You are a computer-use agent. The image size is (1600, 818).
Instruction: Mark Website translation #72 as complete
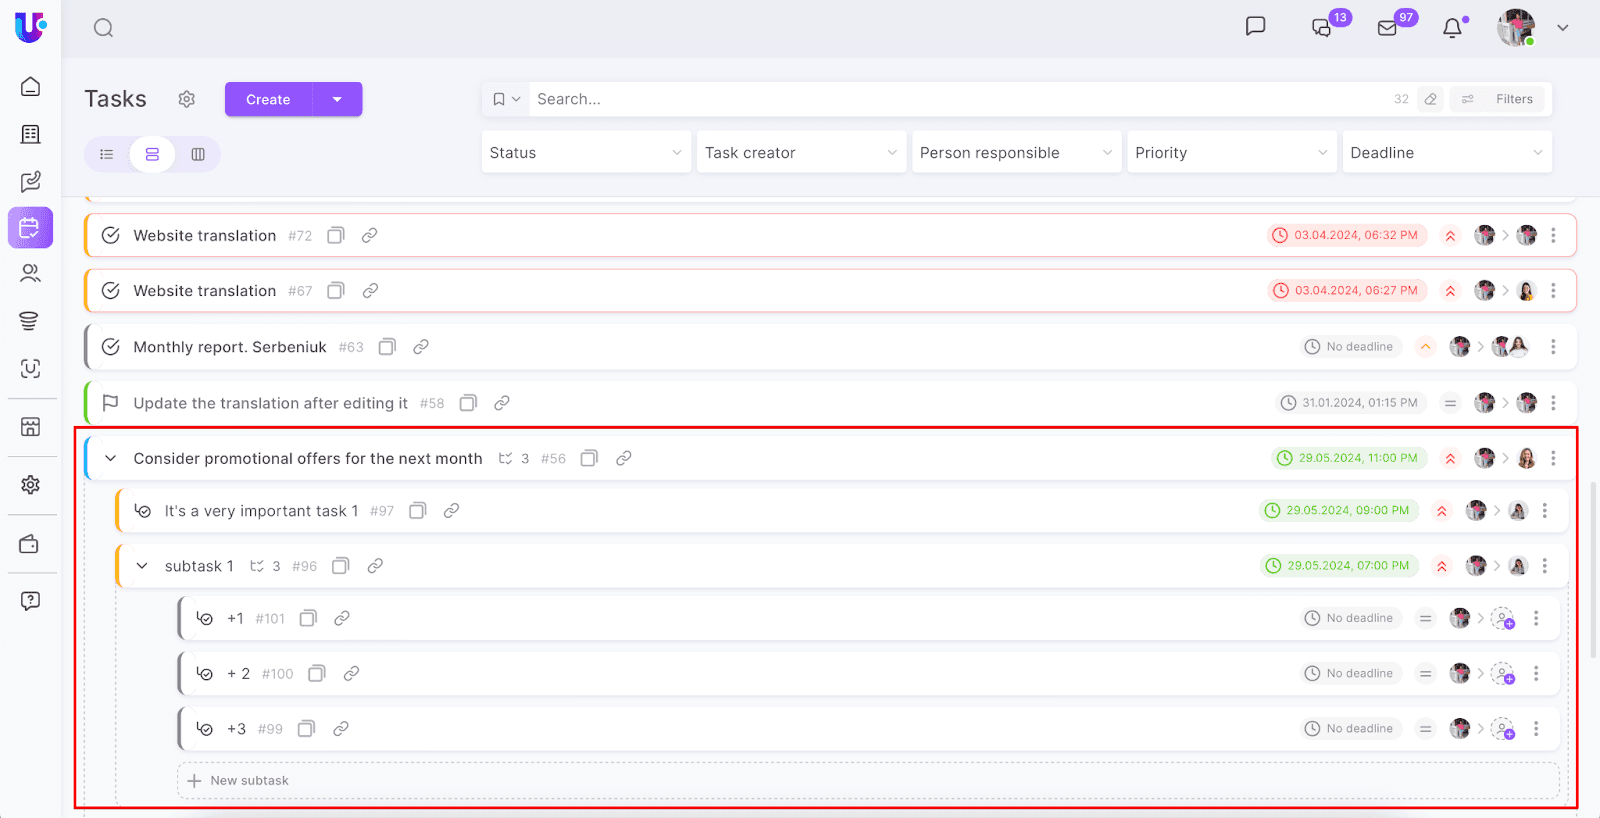(x=111, y=236)
